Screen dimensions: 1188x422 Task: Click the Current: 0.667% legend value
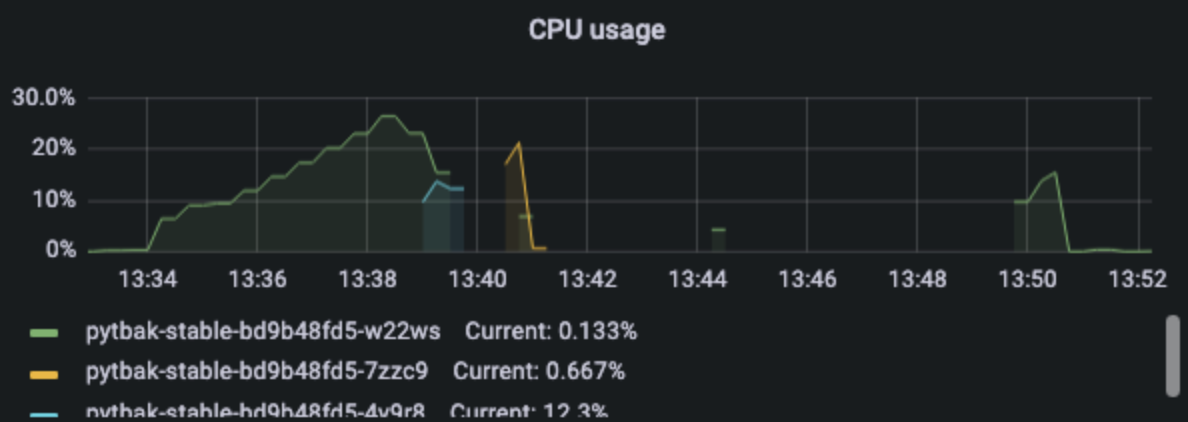(539, 372)
